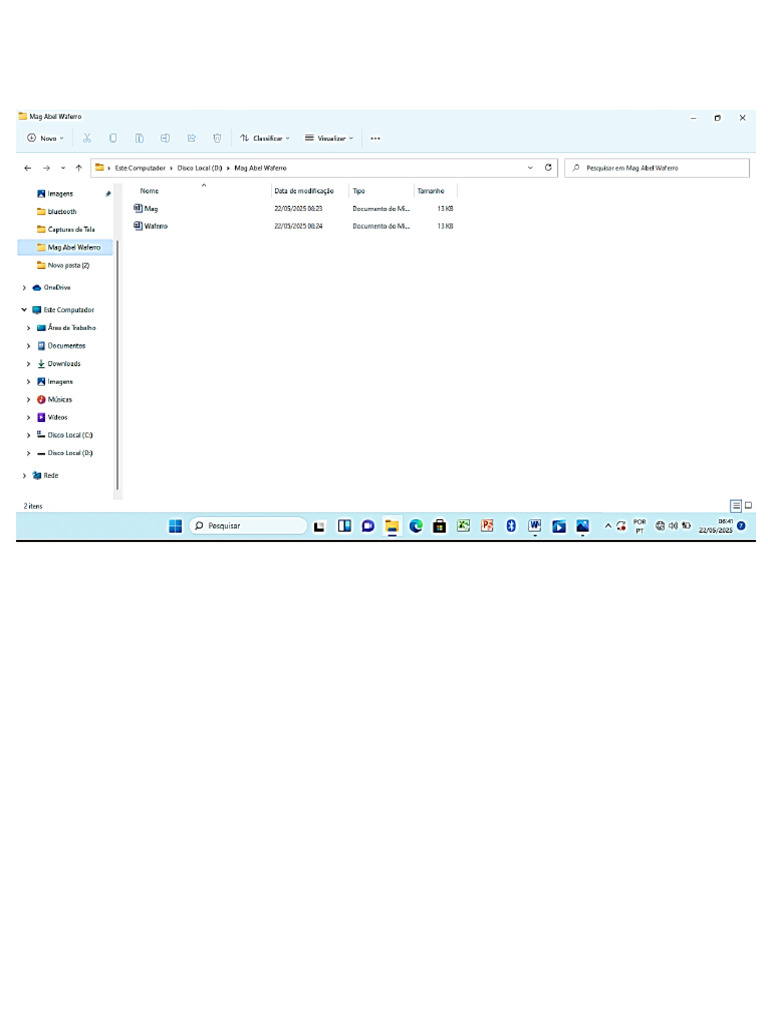Show hidden tray icons chevron
The height and width of the screenshot is (1024, 768).
click(x=607, y=526)
